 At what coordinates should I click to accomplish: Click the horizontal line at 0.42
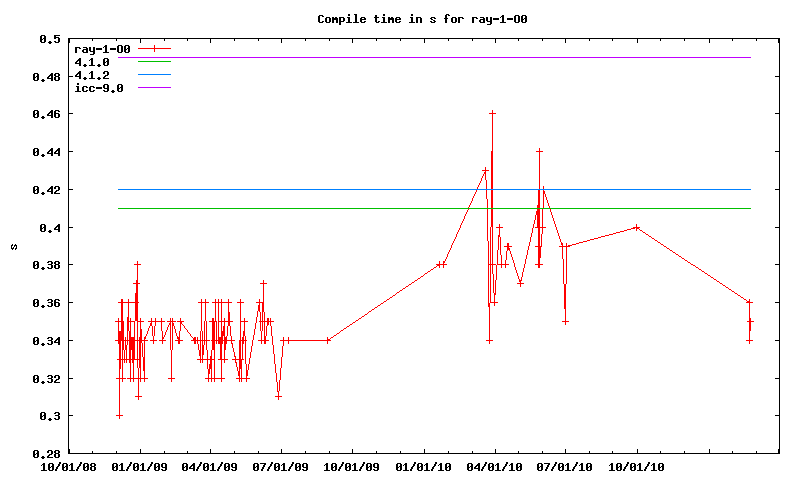300,190
